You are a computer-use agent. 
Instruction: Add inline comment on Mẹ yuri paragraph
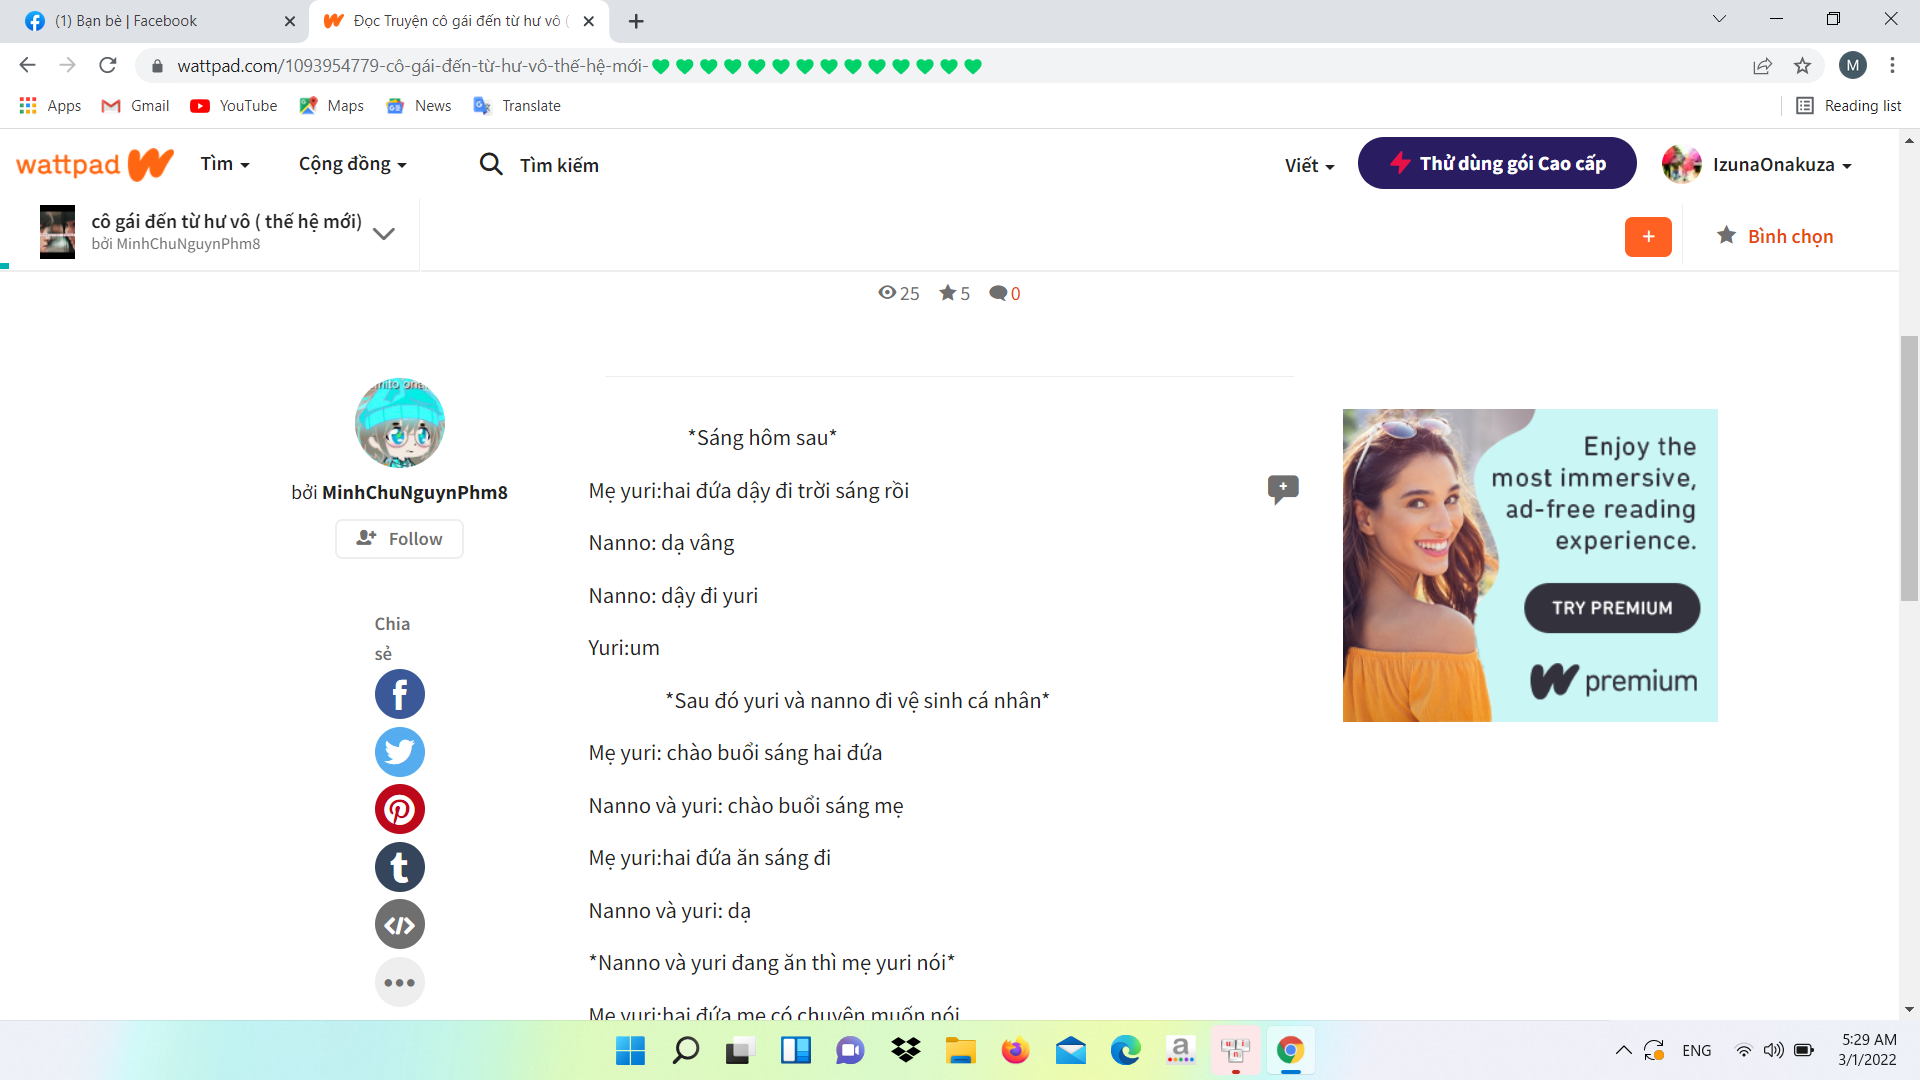[x=1283, y=489]
